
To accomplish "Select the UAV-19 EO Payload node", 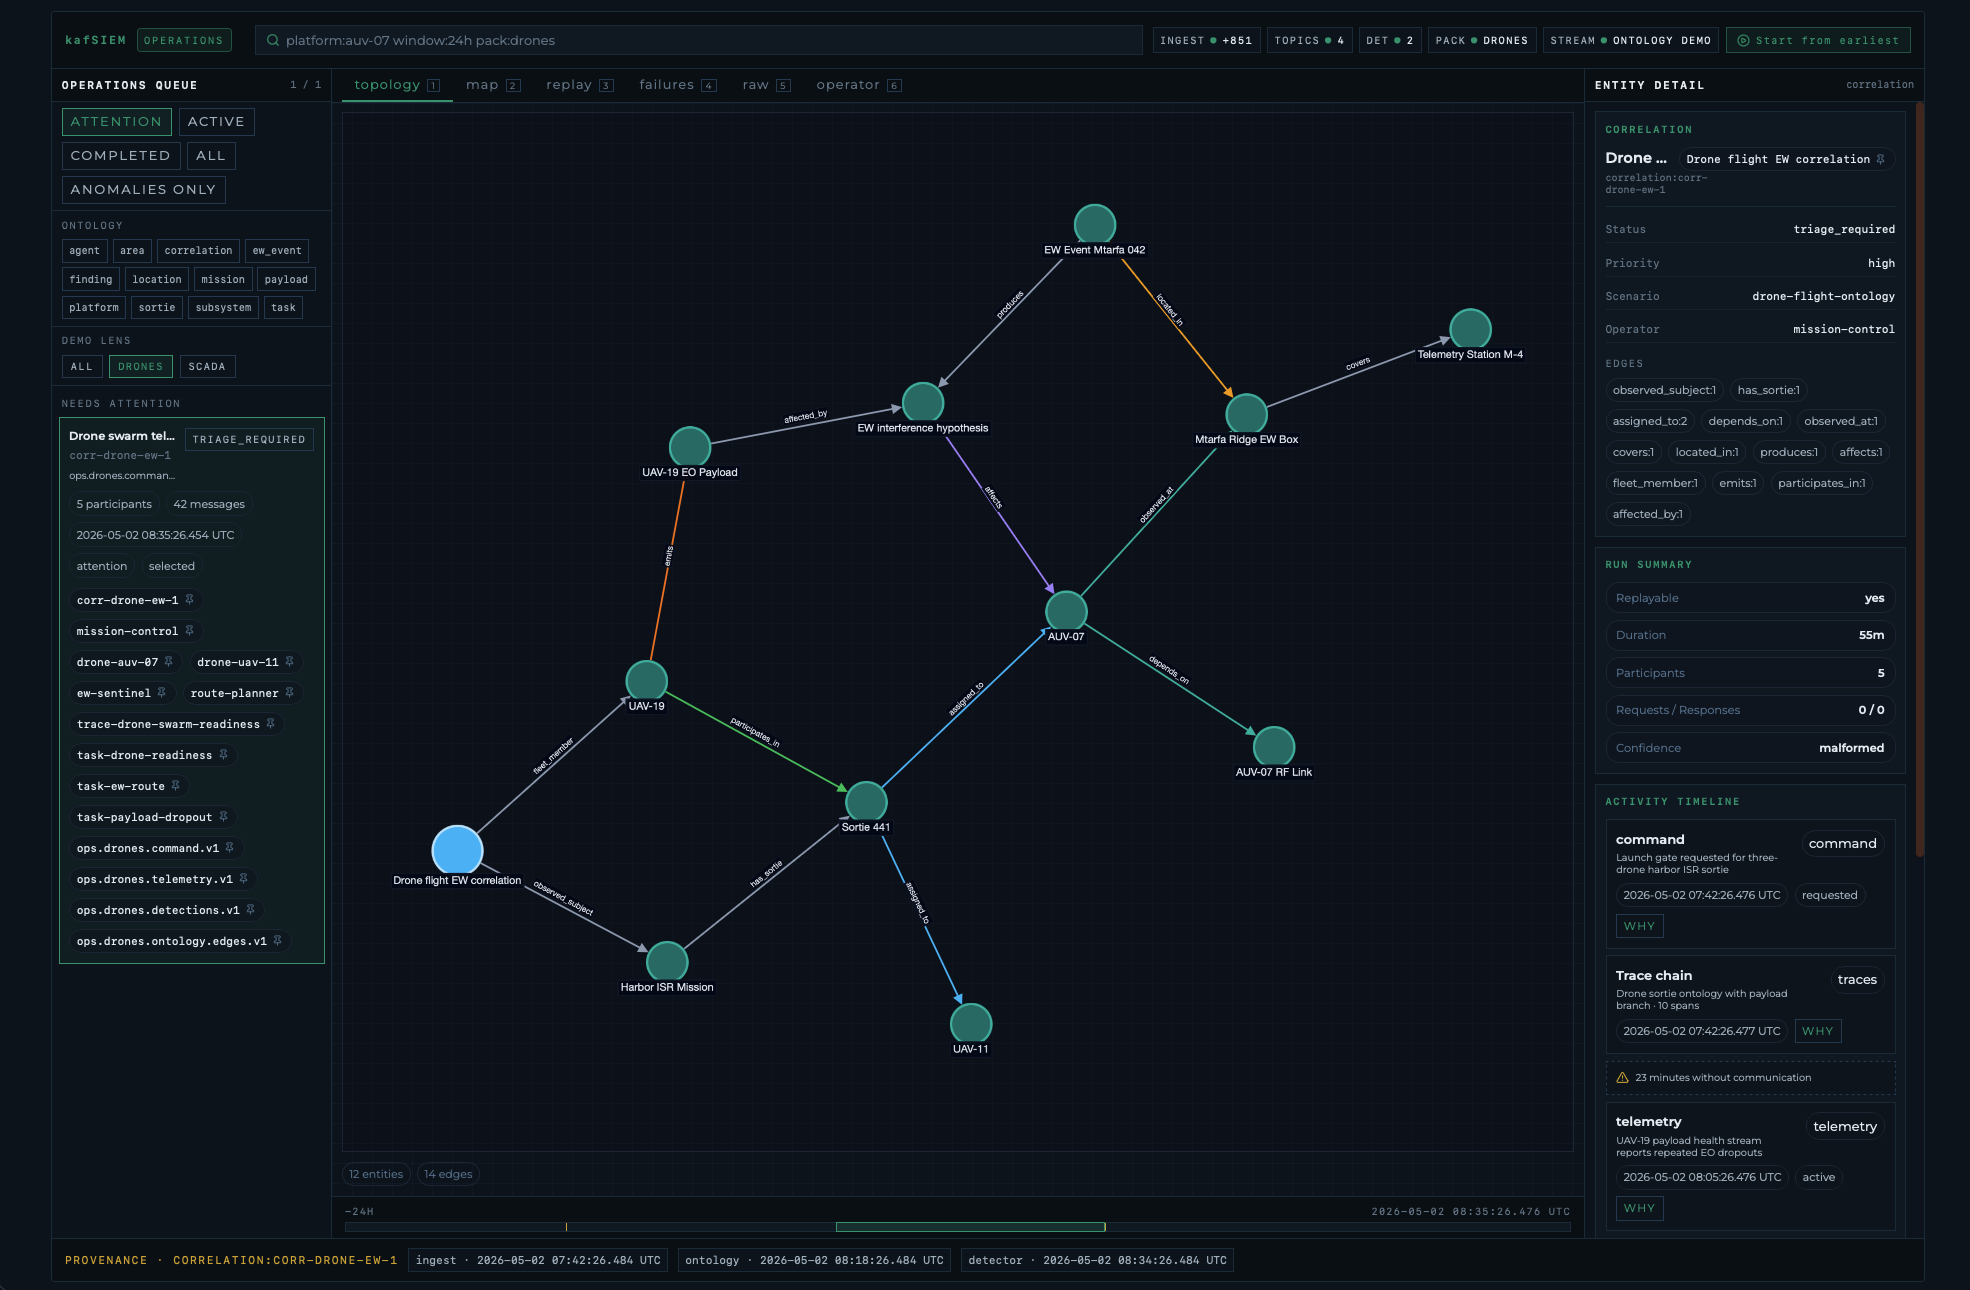I will click(690, 447).
